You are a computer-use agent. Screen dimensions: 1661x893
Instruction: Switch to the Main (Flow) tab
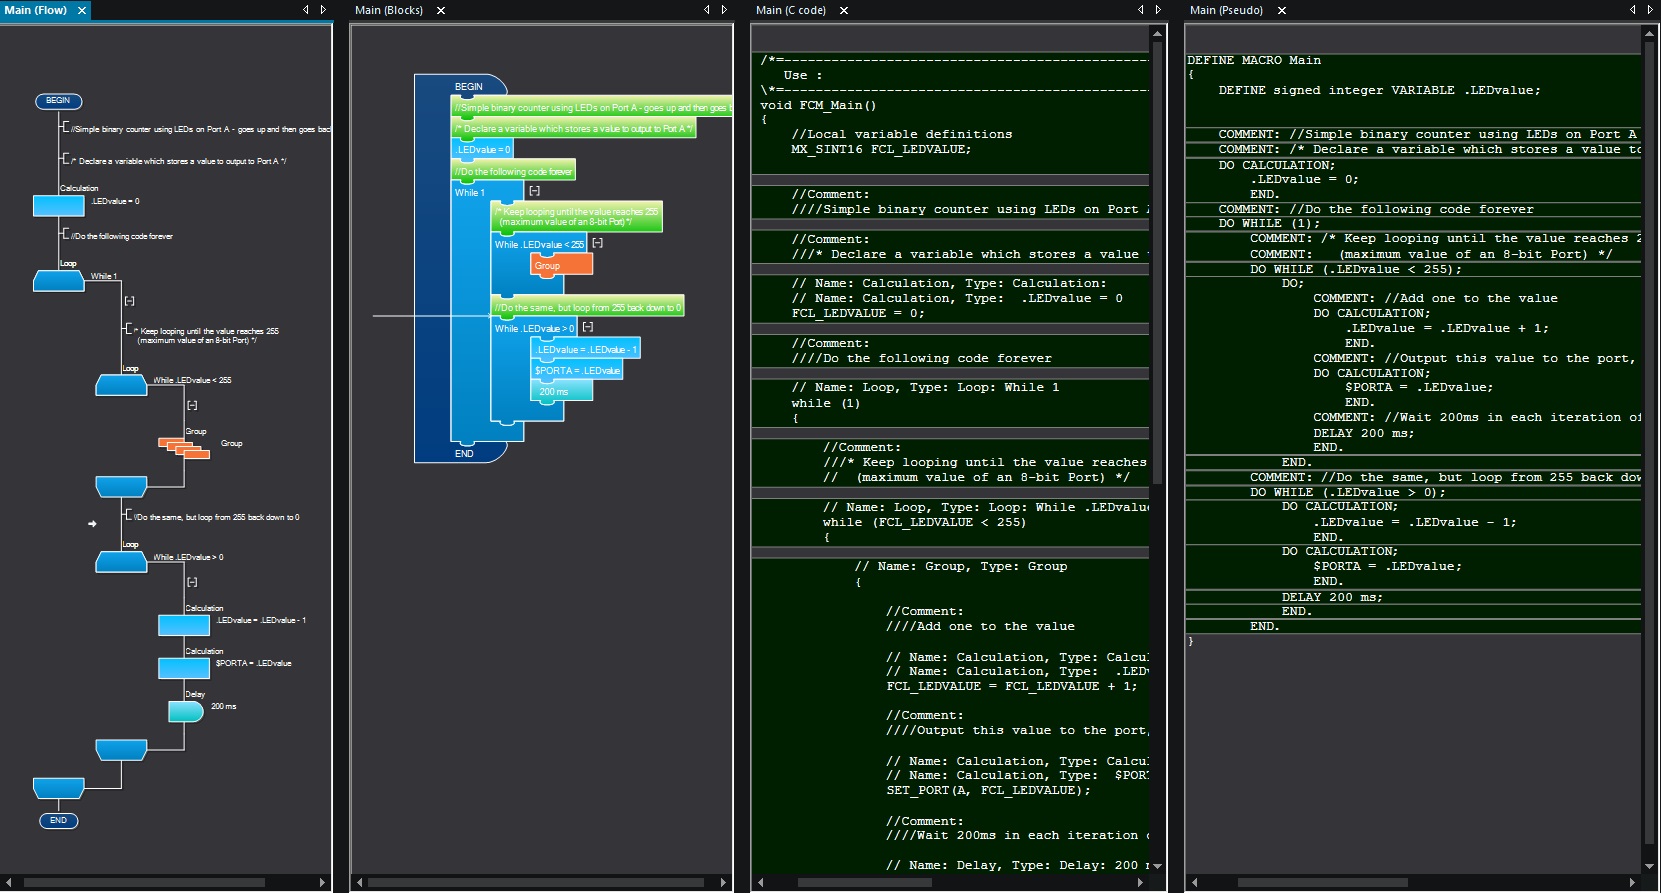[36, 10]
